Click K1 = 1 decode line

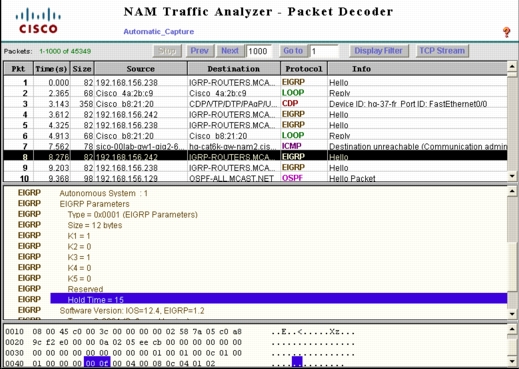point(79,236)
